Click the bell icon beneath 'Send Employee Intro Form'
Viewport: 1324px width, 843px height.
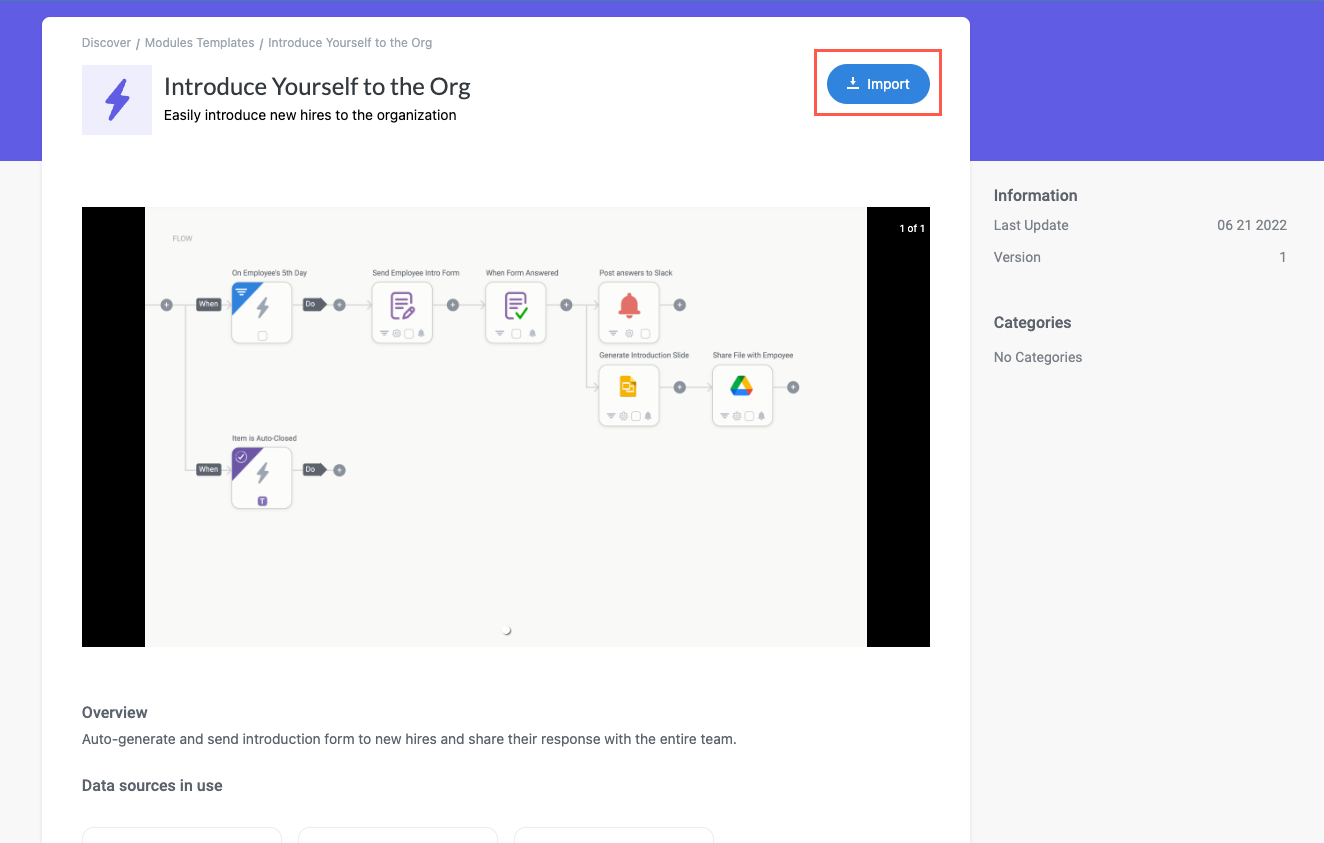422,333
